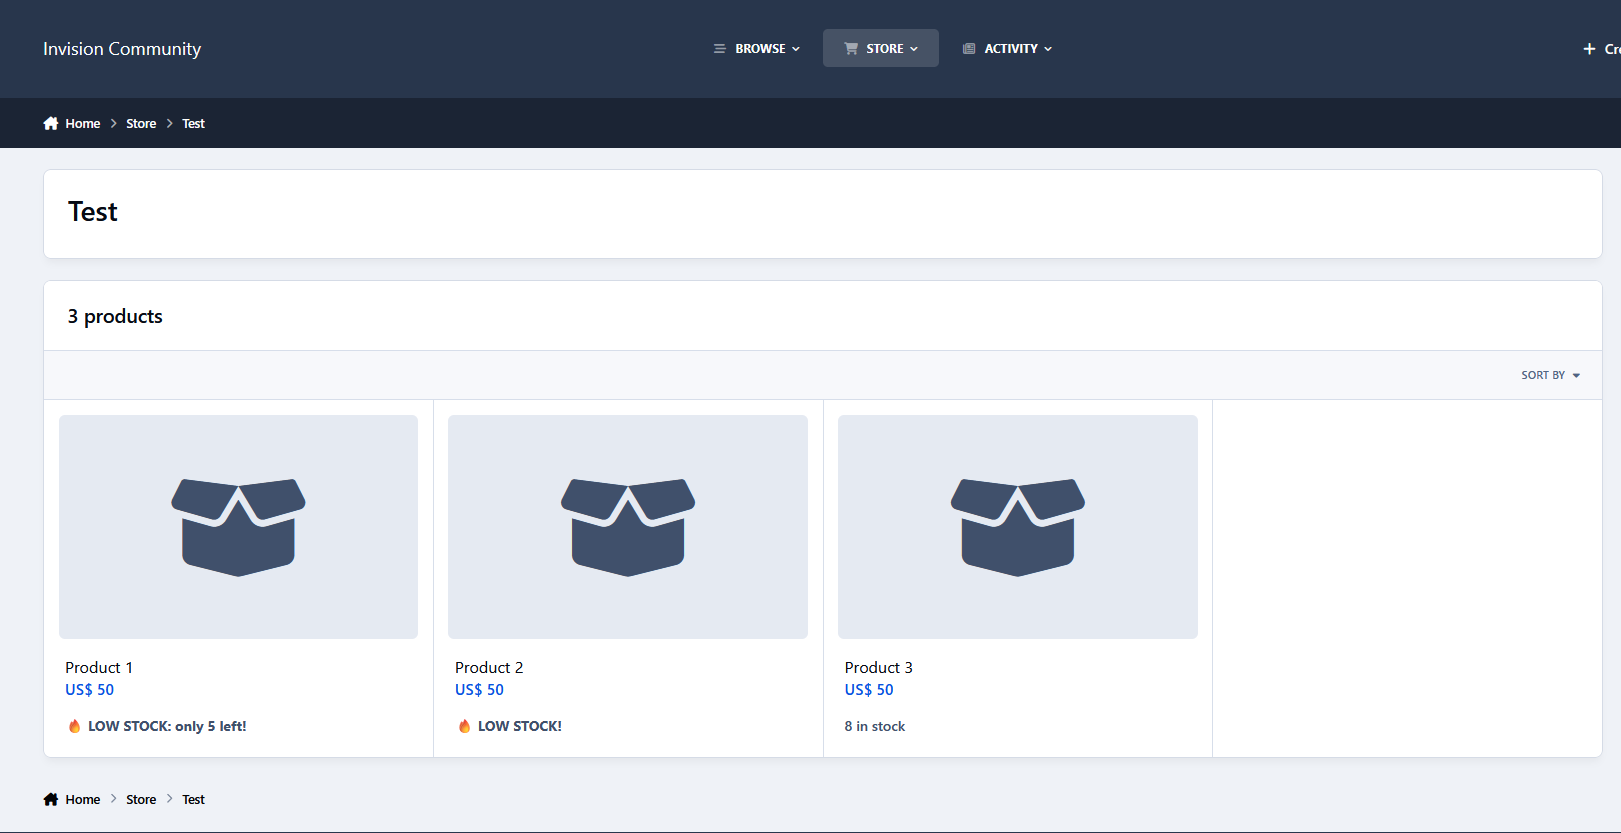
Task: Click the flame icon beside 'only 5 left'
Action: tap(74, 726)
